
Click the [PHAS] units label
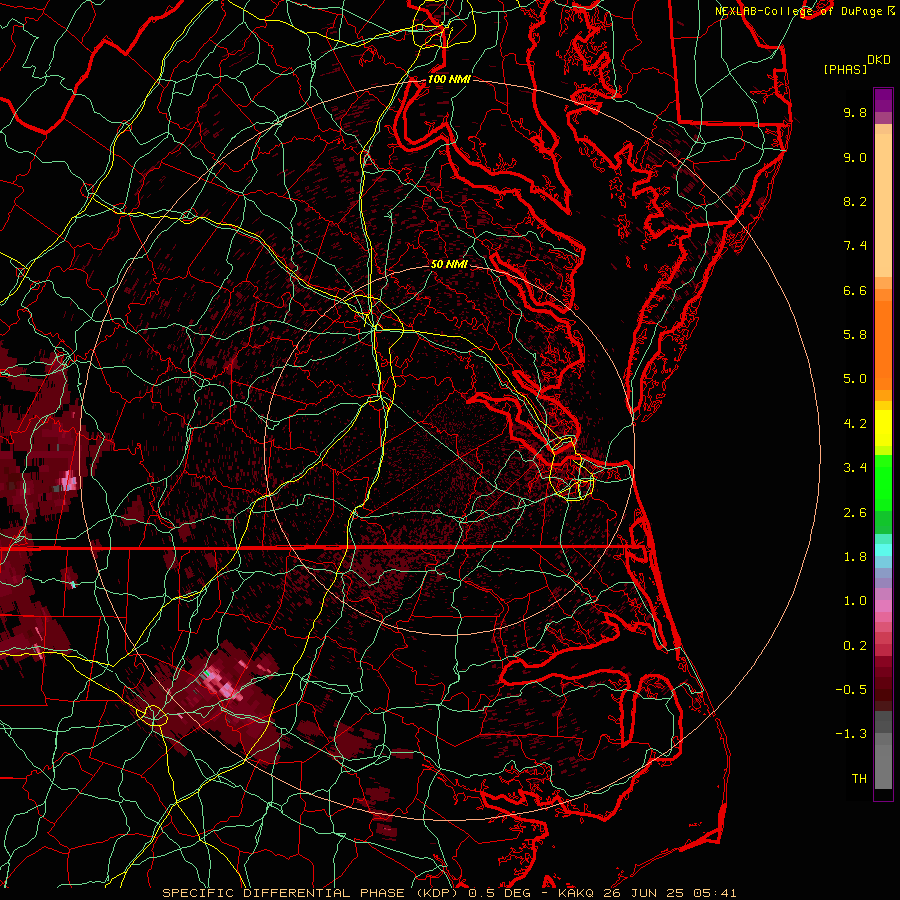(x=845, y=69)
